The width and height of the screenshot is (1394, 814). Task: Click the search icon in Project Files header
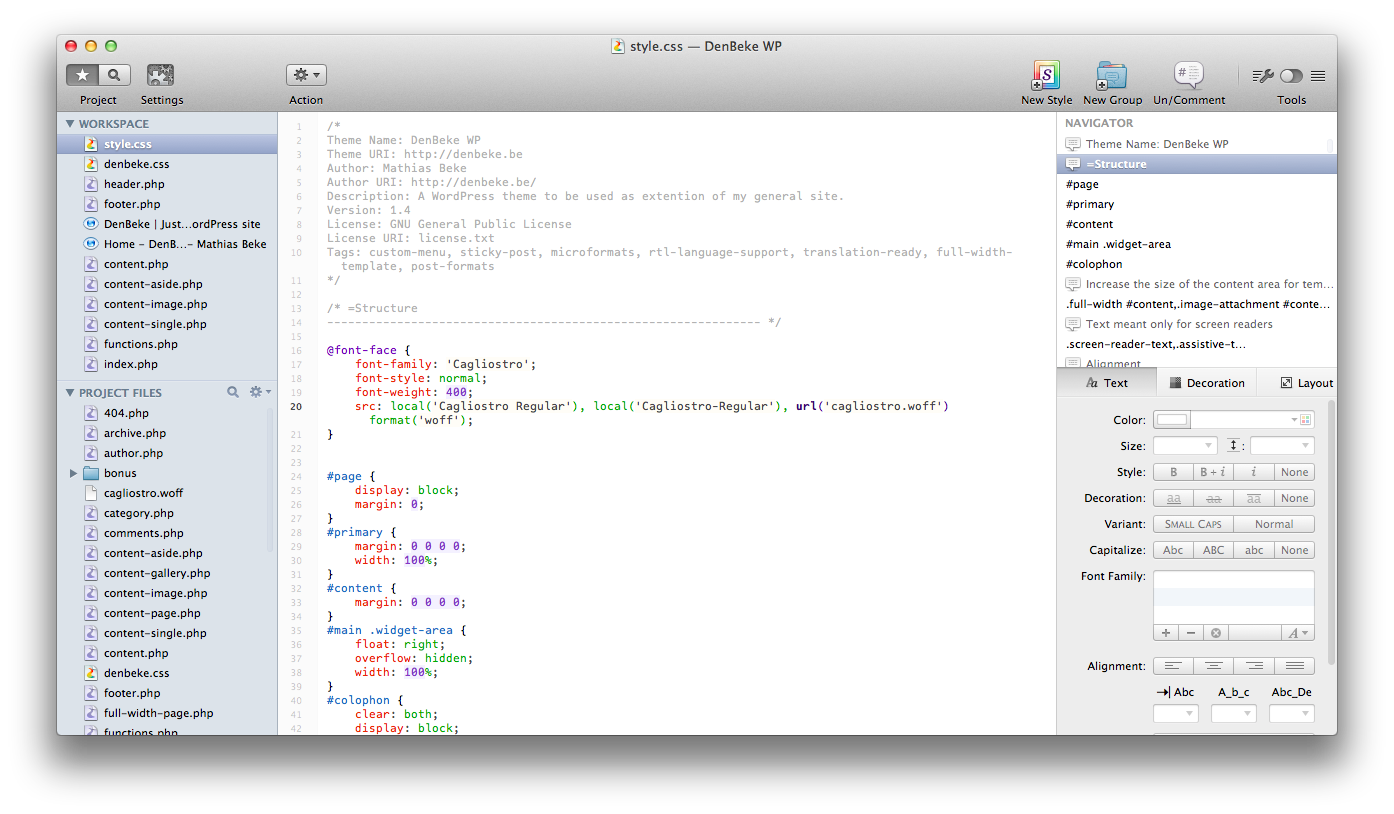coord(233,392)
